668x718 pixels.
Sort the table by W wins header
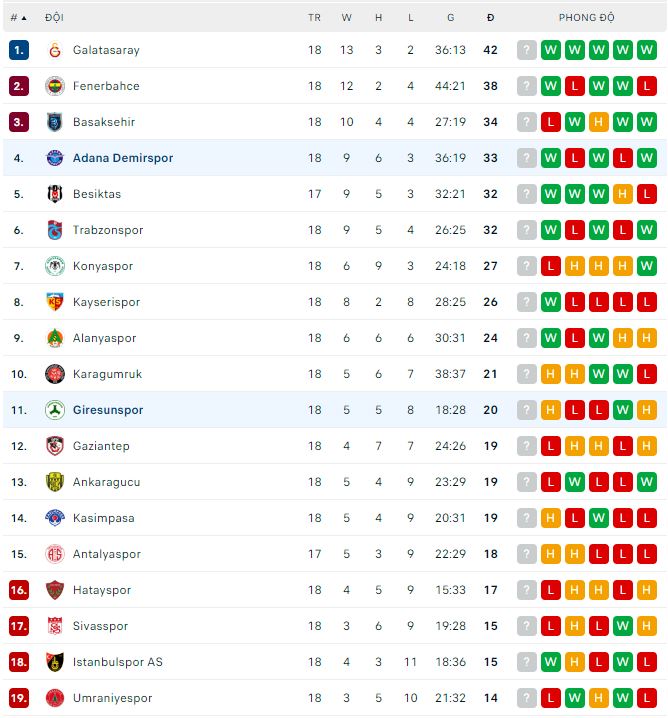point(346,18)
